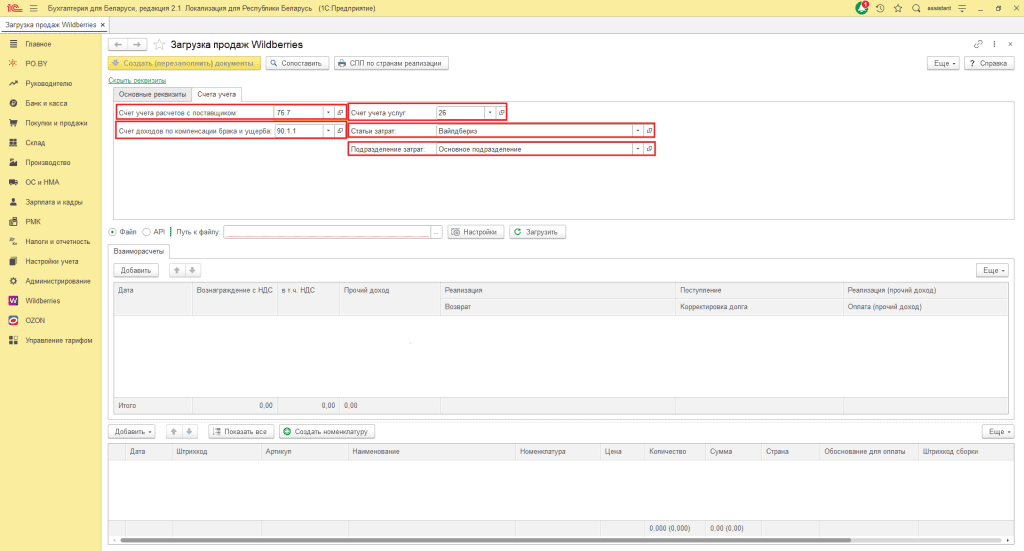Click the back navigation arrow
The width and height of the screenshot is (1024, 551).
(x=118, y=45)
